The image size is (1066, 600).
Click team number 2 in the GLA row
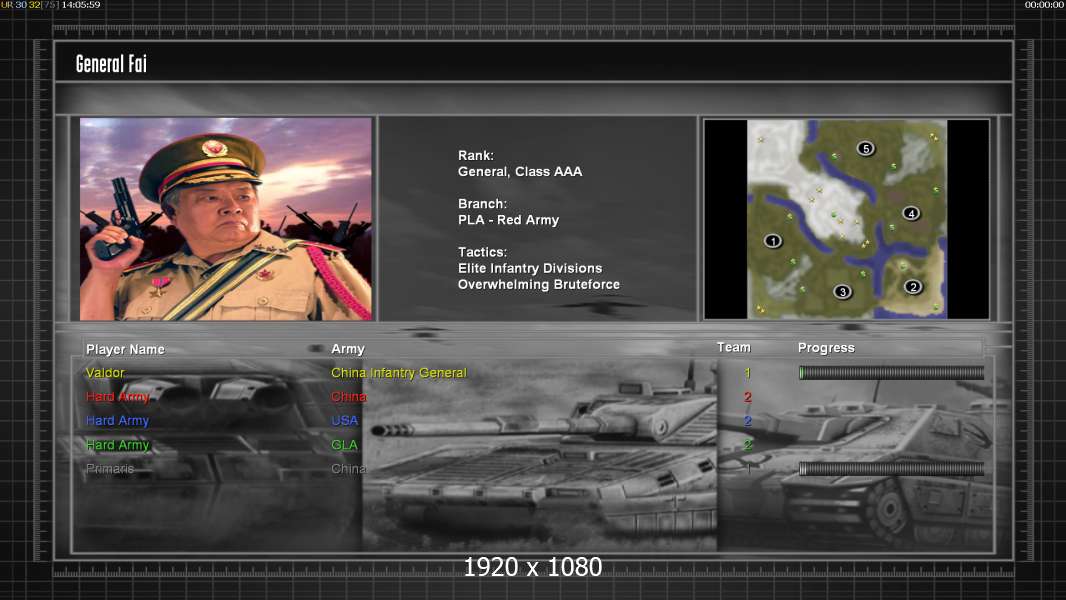click(x=747, y=445)
